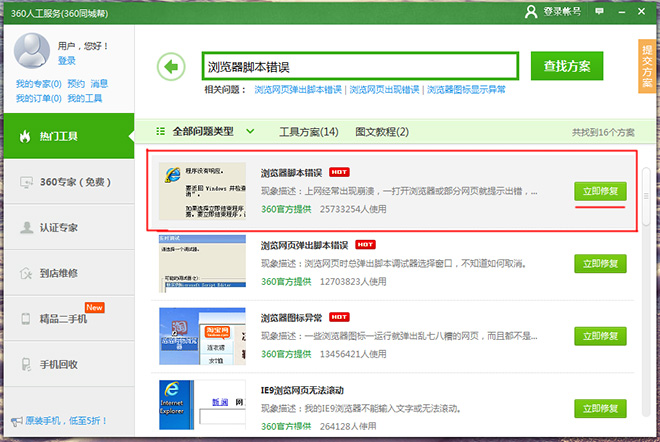Open the 消息 link
The height and width of the screenshot is (442, 660).
point(99,84)
